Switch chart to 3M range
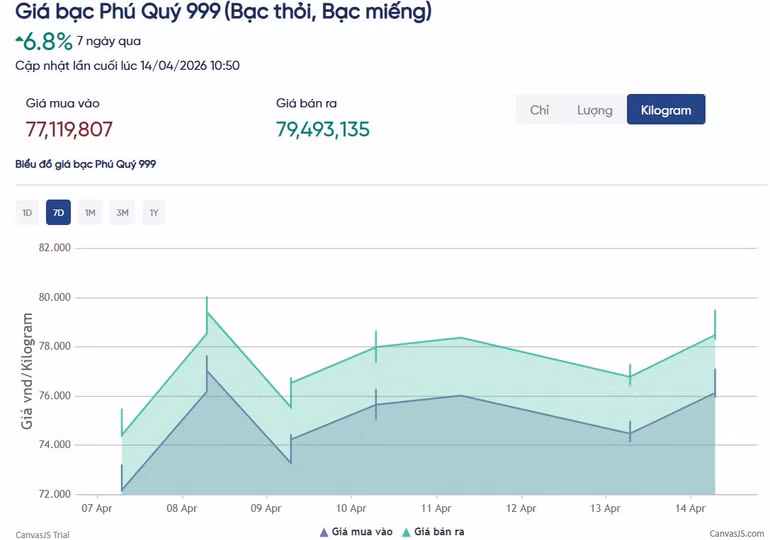 point(122,213)
